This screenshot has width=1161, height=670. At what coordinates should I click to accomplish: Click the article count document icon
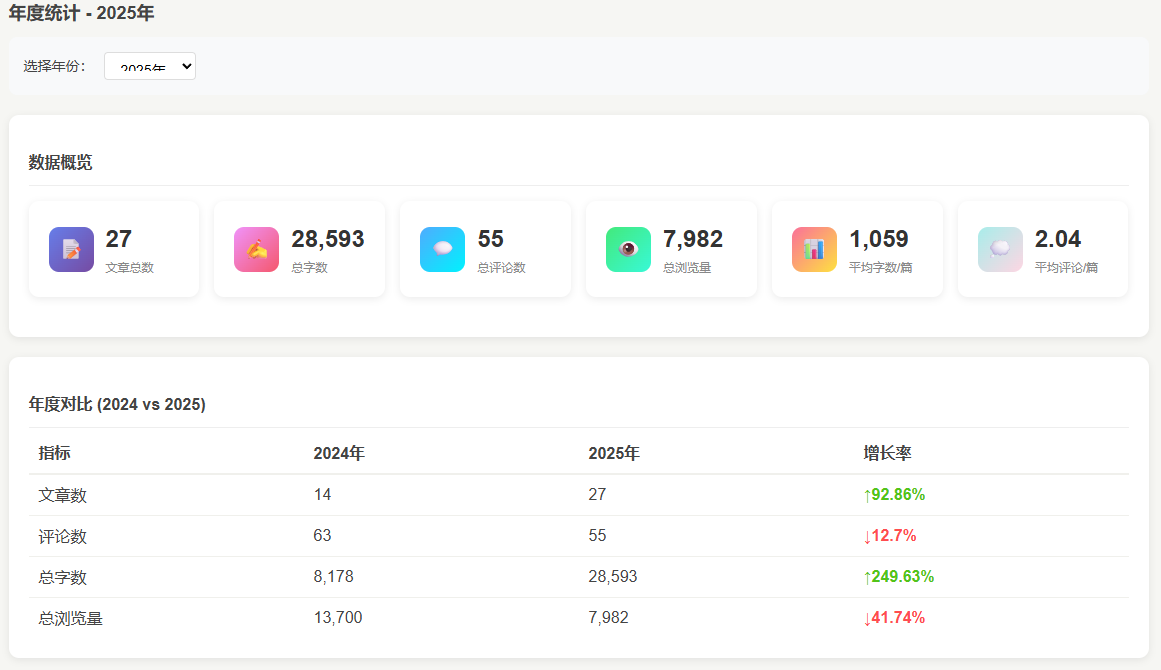click(71, 250)
